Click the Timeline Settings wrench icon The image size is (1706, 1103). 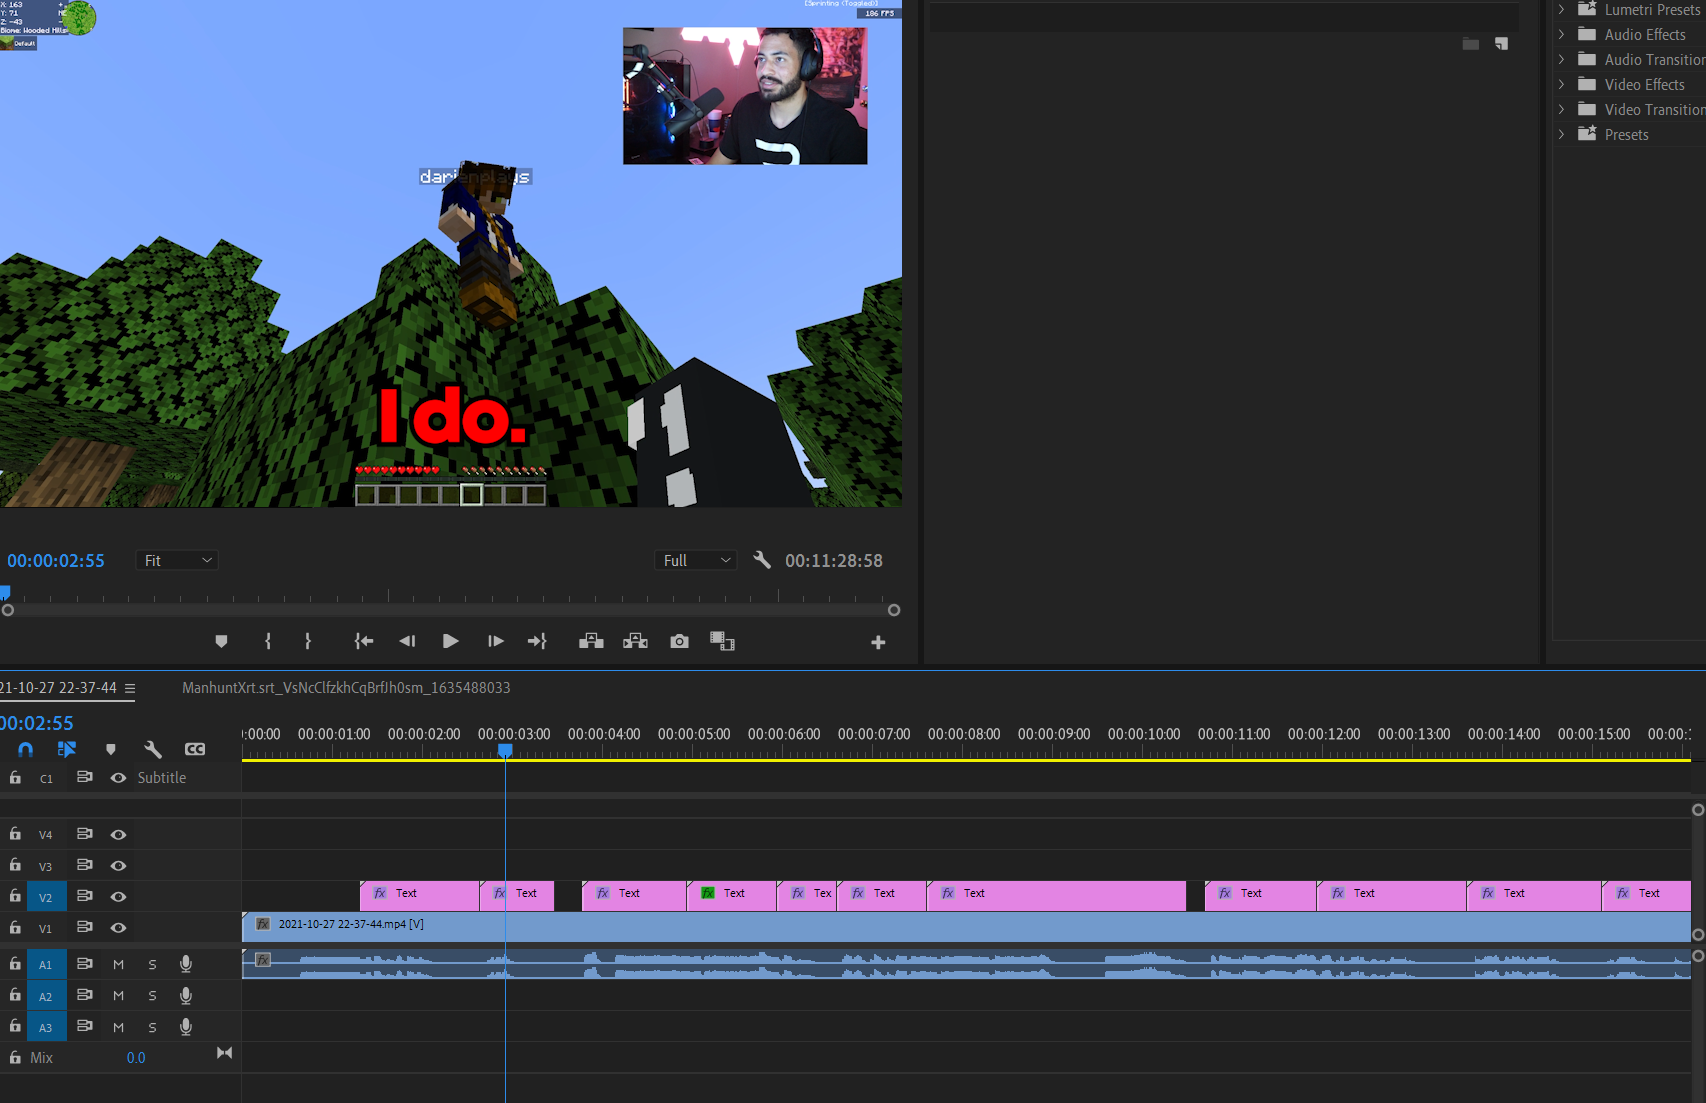(x=153, y=749)
